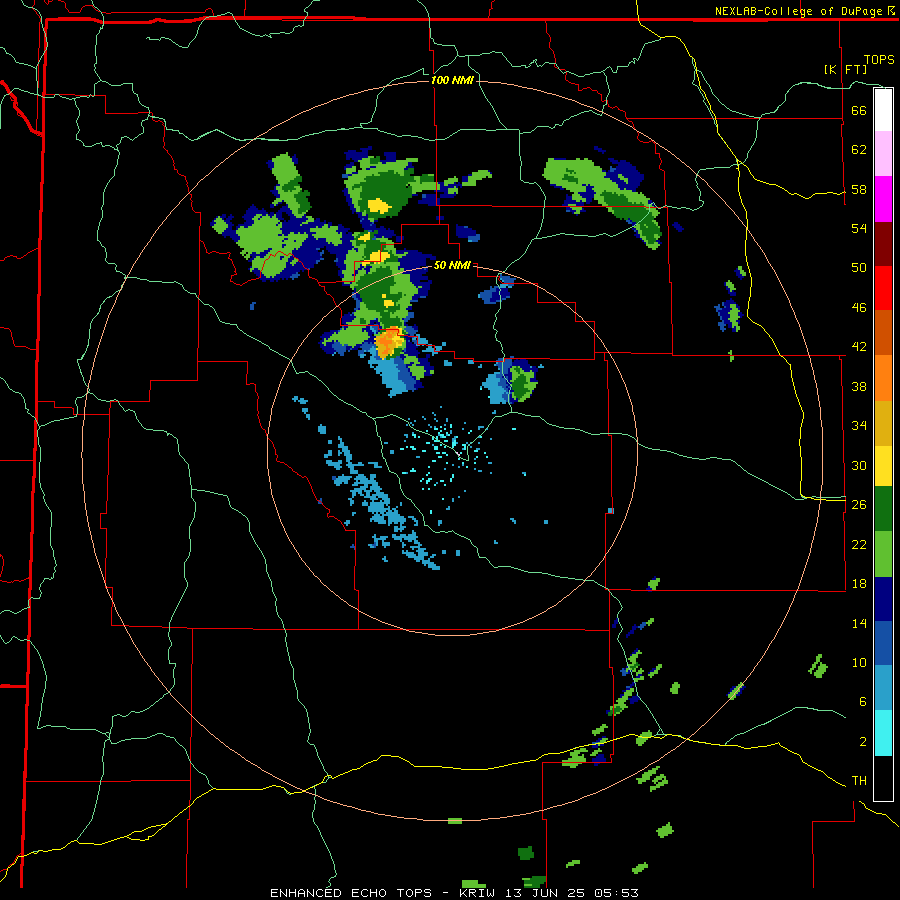This screenshot has height=900, width=900.
Task: Click the legend value 18
Action: [x=859, y=584]
